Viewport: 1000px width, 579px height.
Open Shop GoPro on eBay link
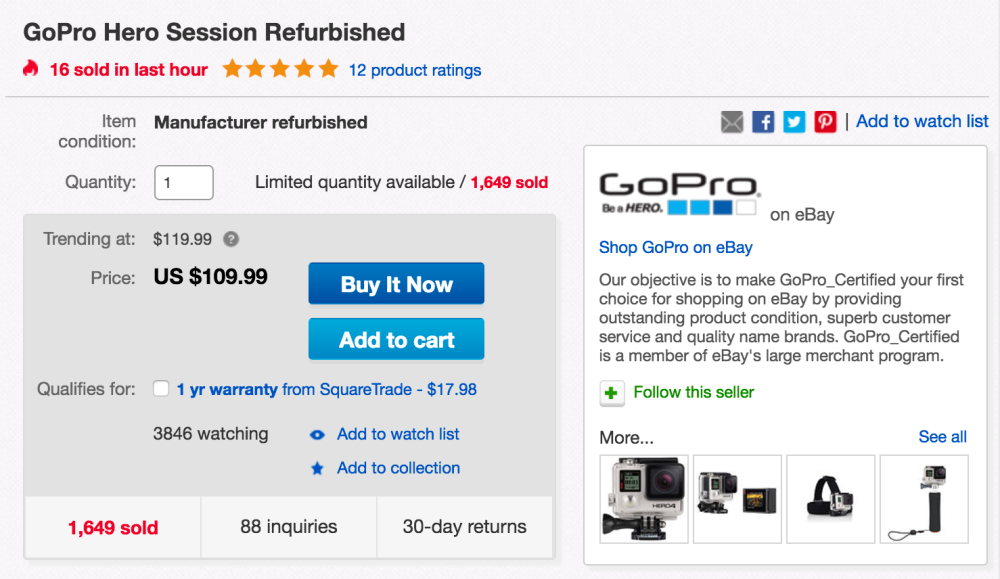[676, 247]
